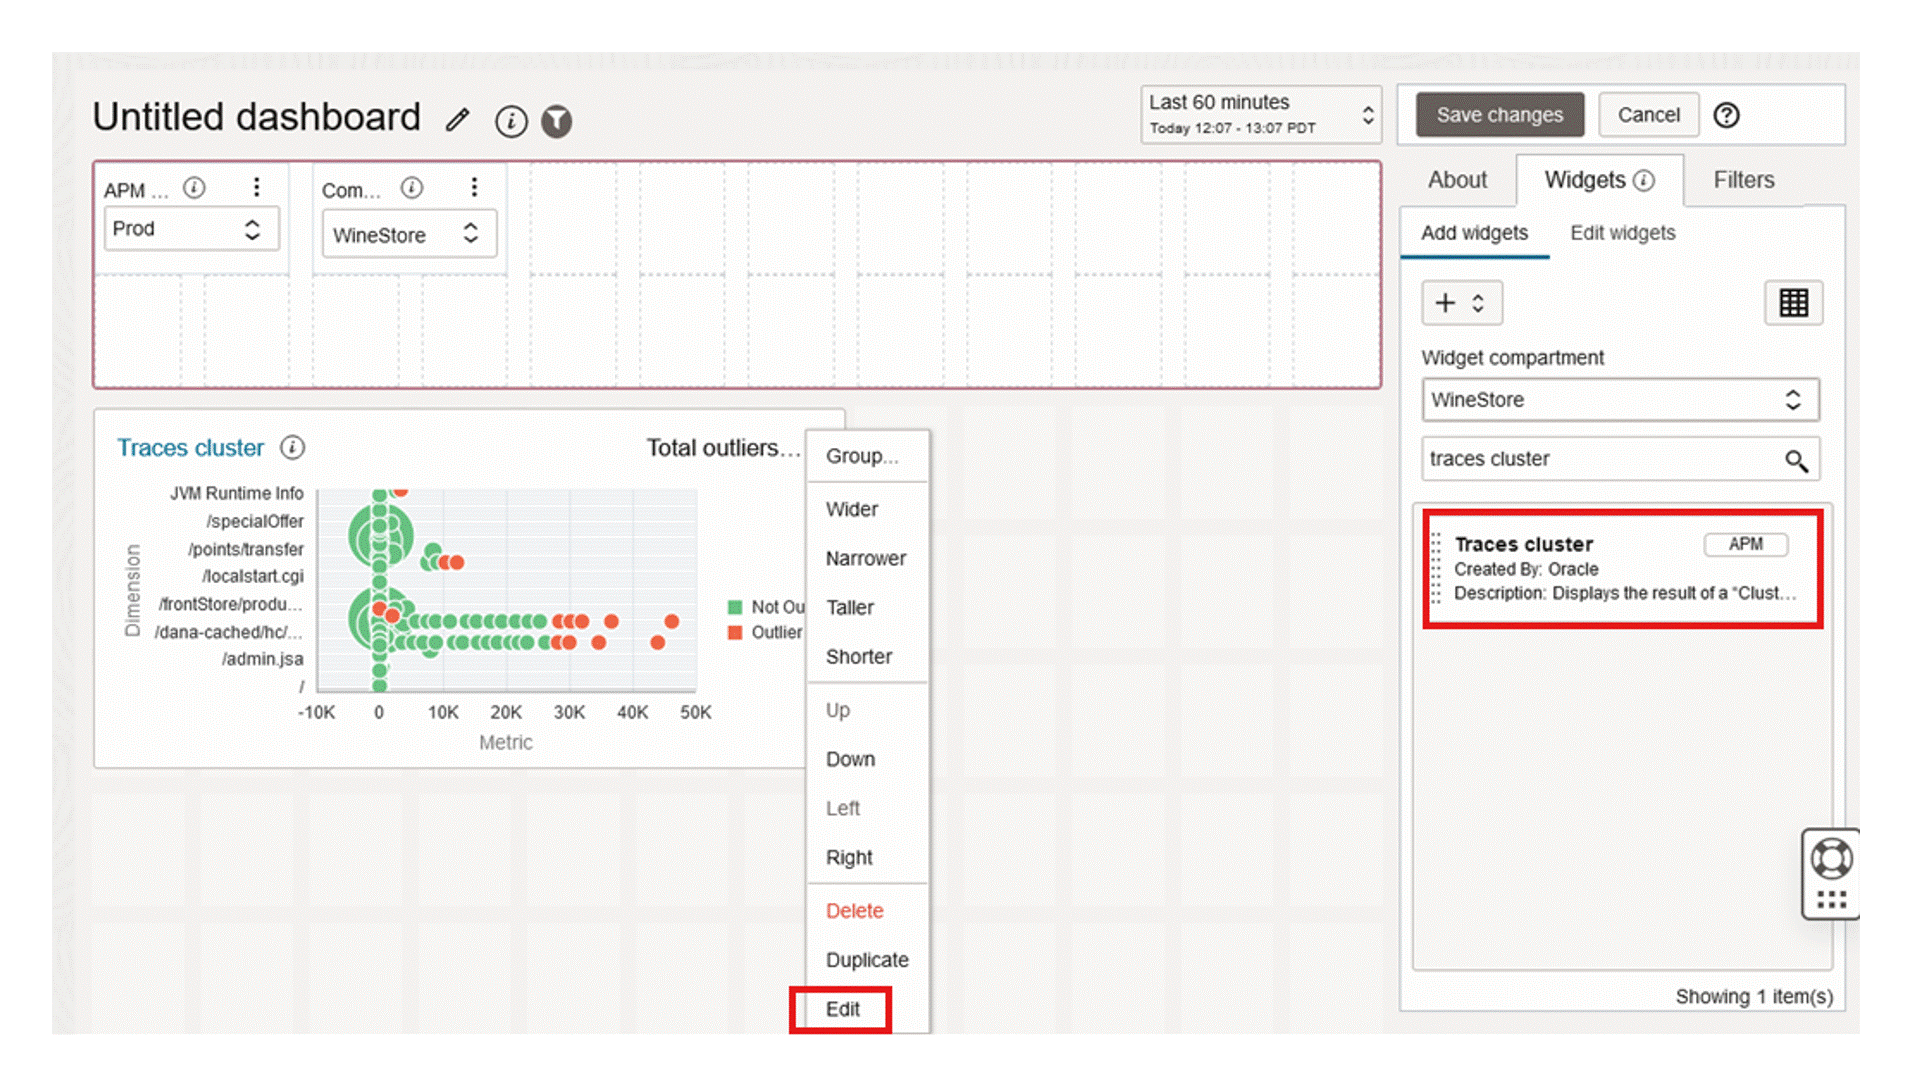This screenshot has width=1920, height=1080.
Task: Click the lifebuoy support icon
Action: click(1831, 858)
